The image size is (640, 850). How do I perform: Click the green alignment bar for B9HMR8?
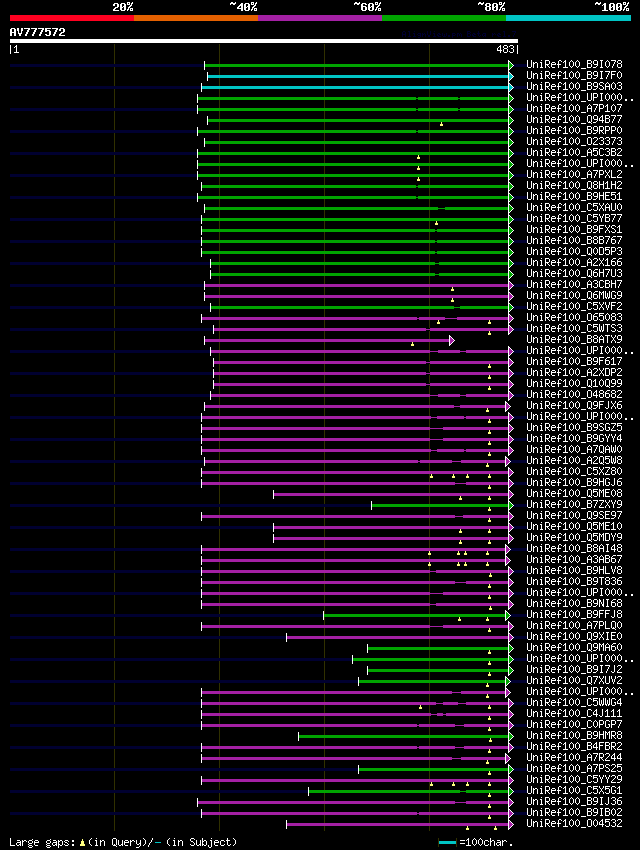[404, 737]
